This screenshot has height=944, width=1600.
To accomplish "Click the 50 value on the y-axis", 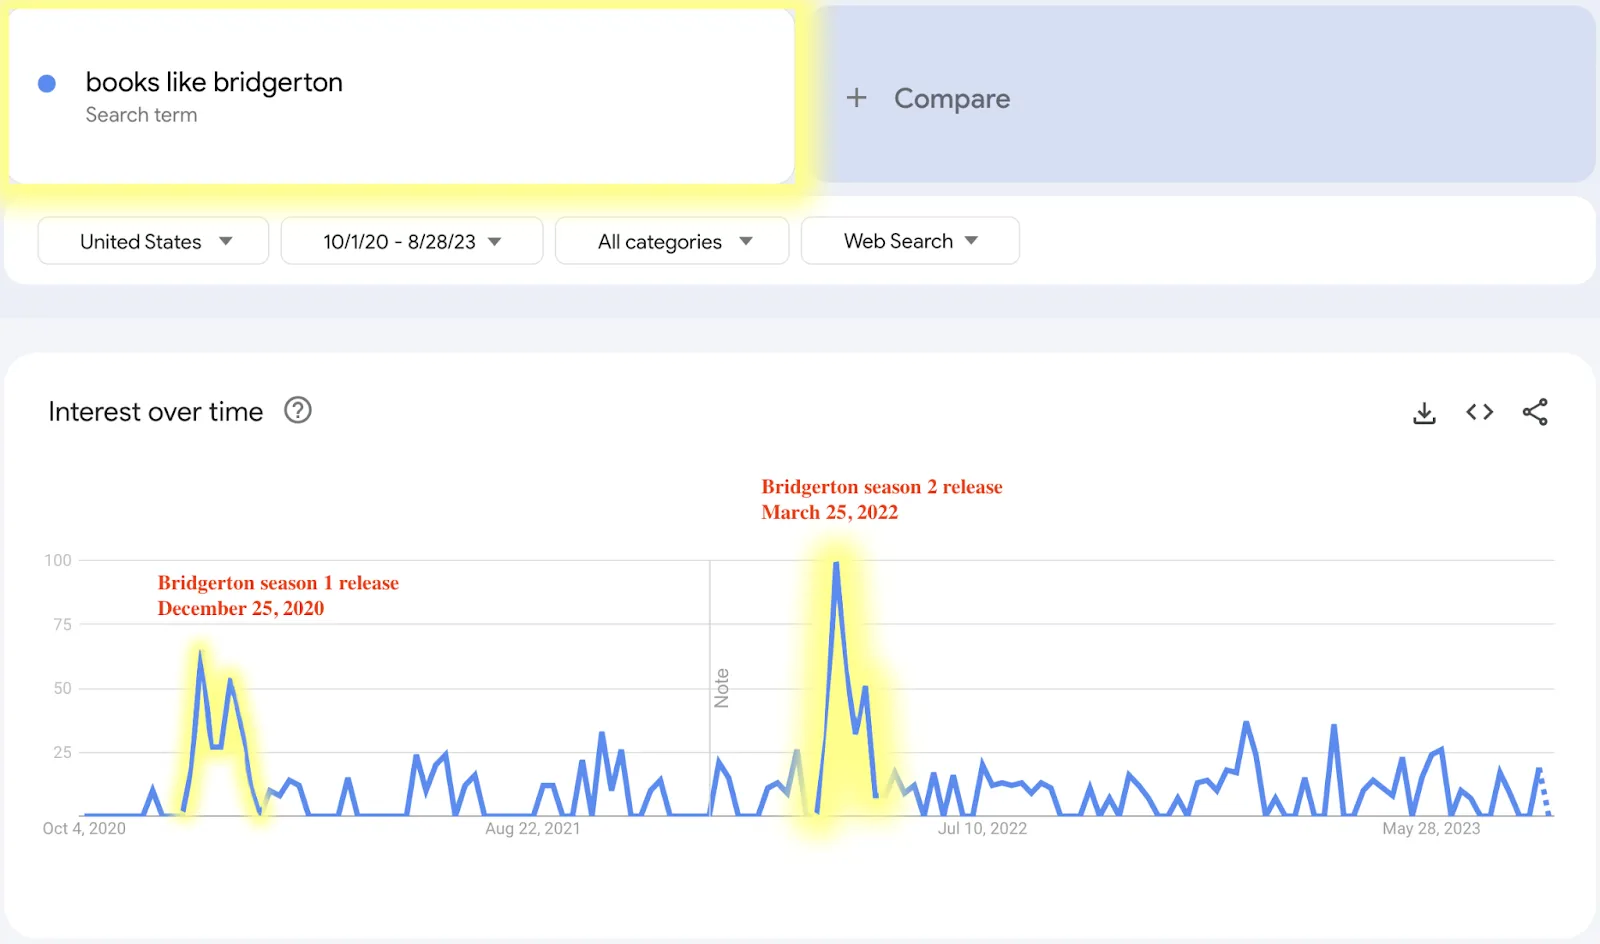I will pyautogui.click(x=62, y=688).
